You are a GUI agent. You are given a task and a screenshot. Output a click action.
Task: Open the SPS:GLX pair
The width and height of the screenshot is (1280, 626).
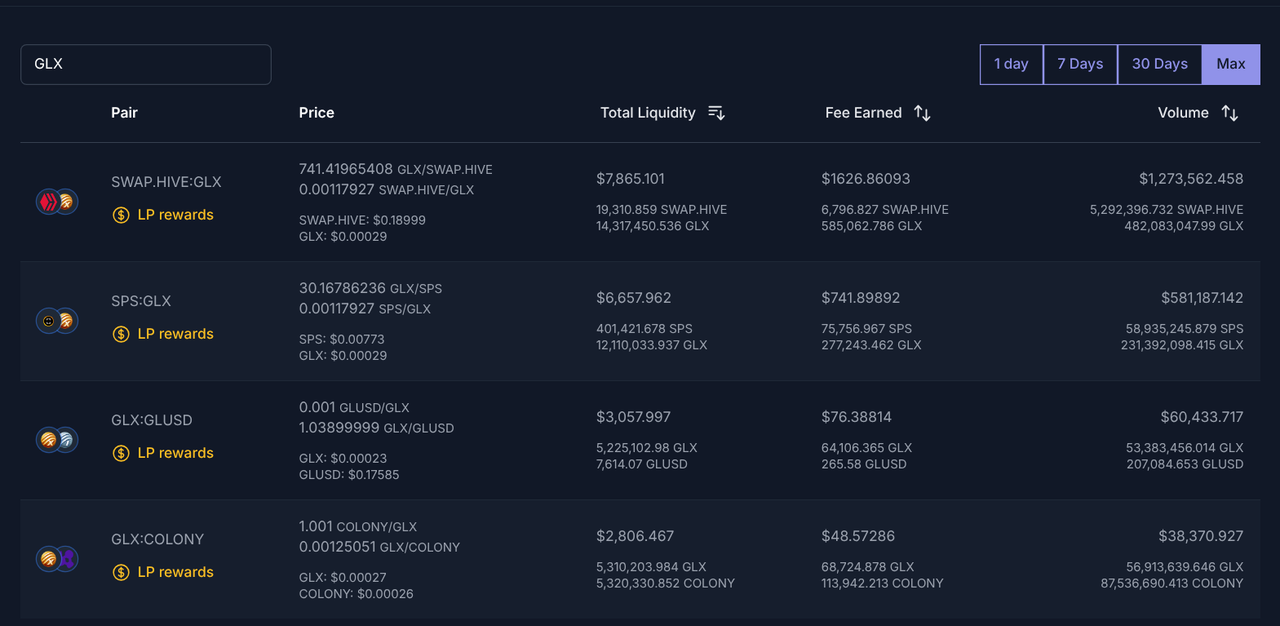(x=141, y=301)
